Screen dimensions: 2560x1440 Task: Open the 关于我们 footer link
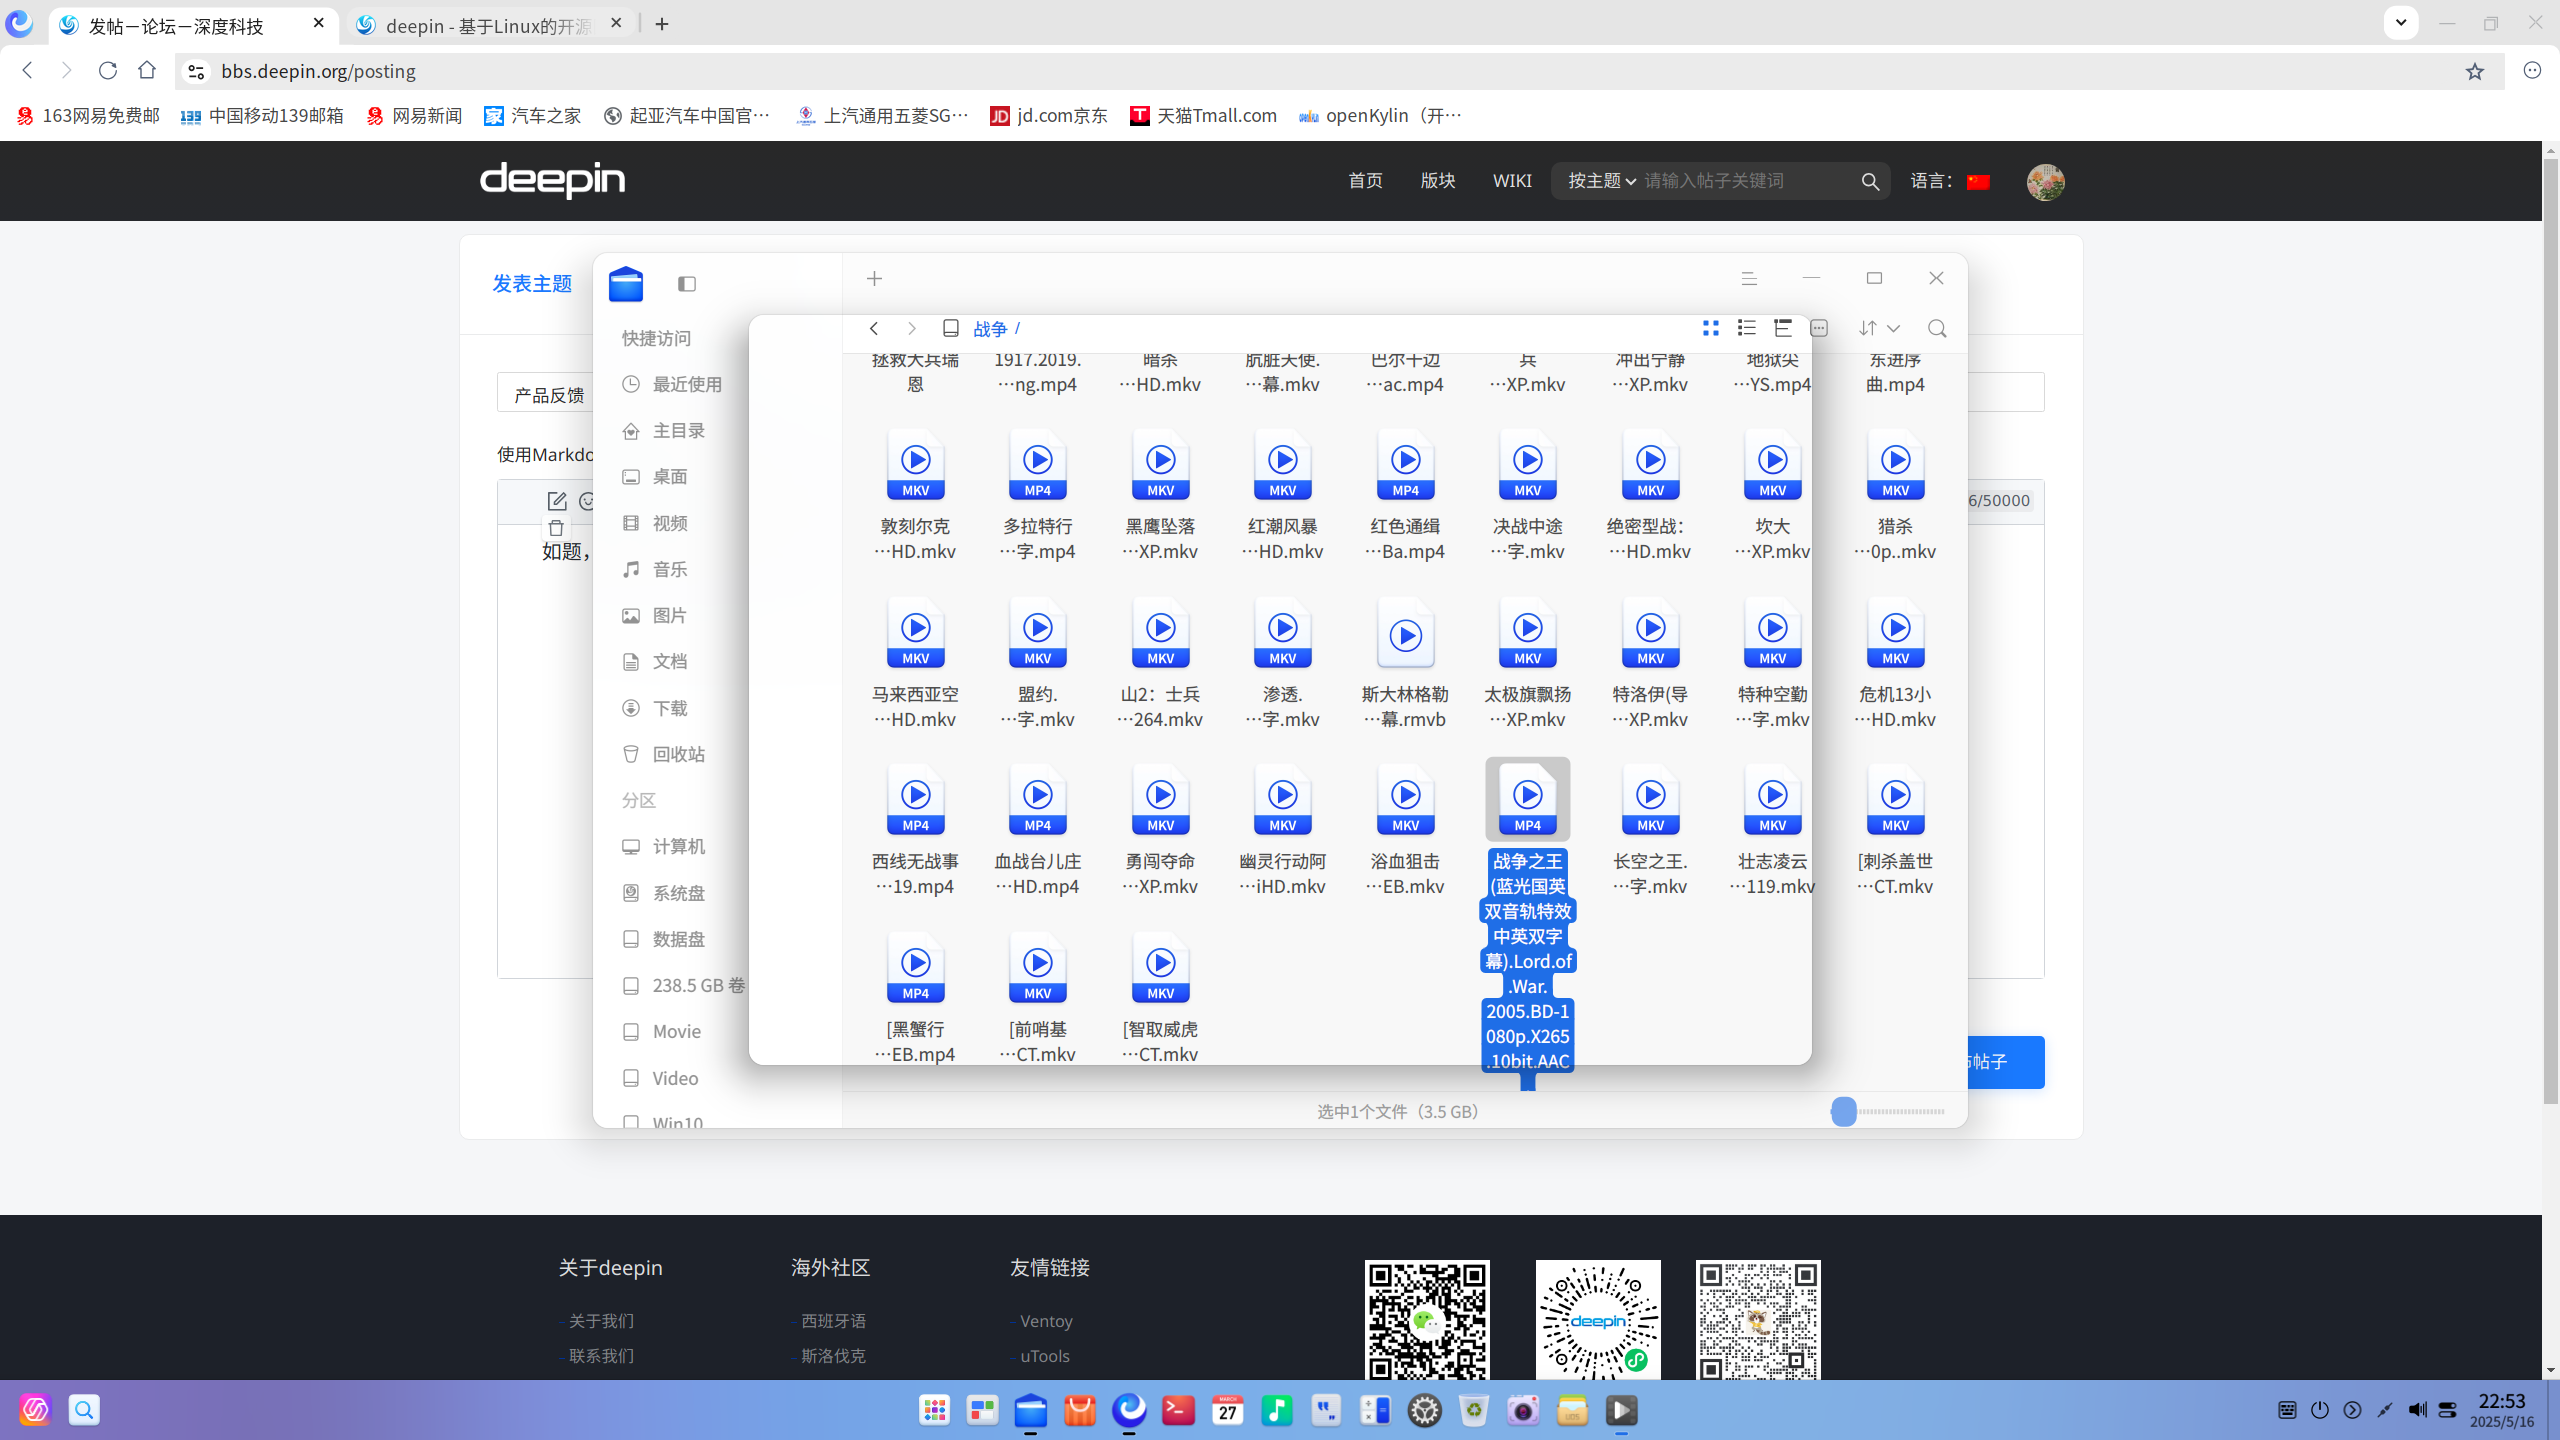601,1321
